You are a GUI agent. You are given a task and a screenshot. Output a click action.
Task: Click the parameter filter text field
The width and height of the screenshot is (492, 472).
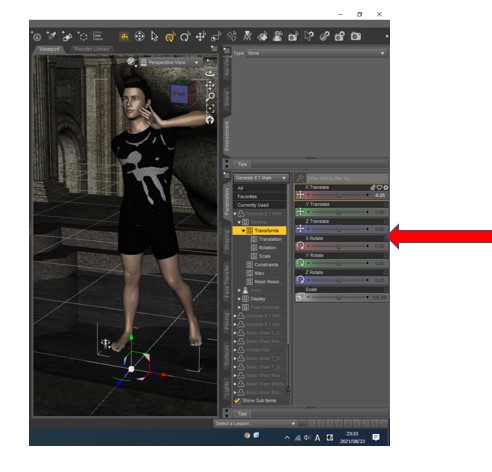347,178
